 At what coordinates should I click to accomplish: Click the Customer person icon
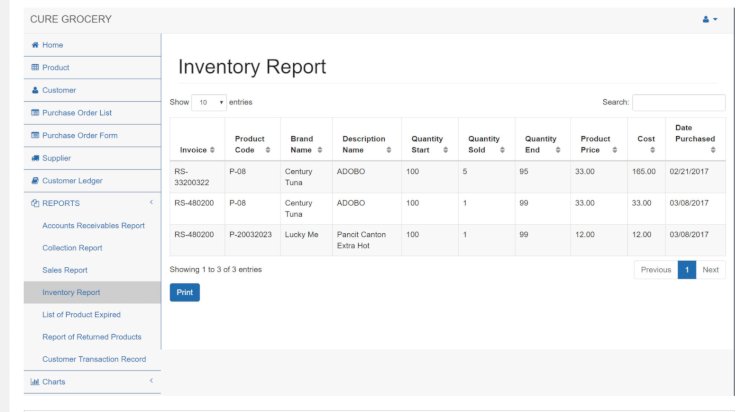pos(35,90)
